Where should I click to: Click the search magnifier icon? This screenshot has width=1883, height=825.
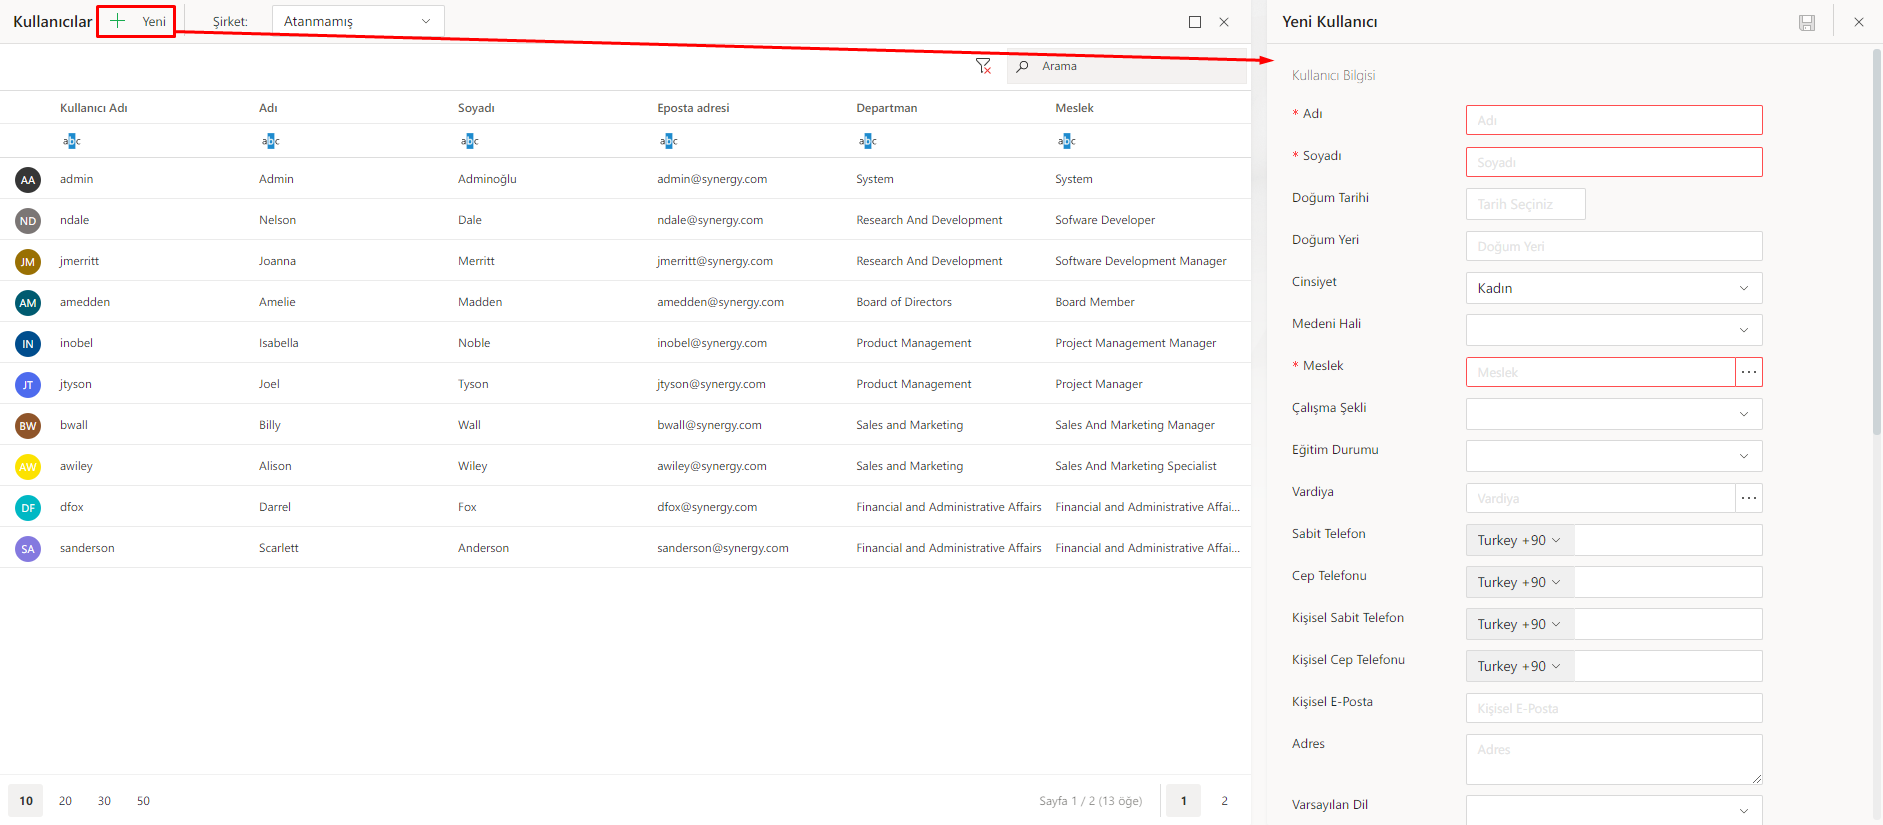coord(1022,66)
